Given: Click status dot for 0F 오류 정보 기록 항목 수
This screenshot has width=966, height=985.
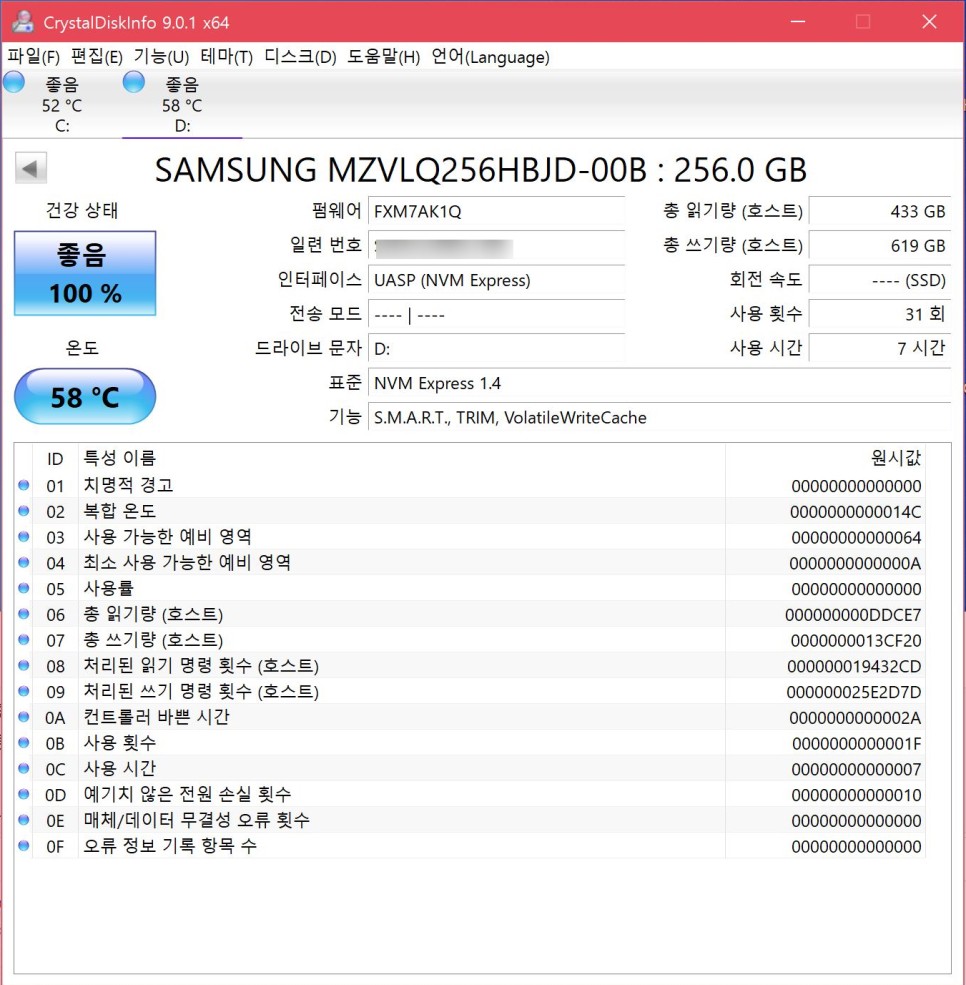Looking at the screenshot, I should pos(24,846).
